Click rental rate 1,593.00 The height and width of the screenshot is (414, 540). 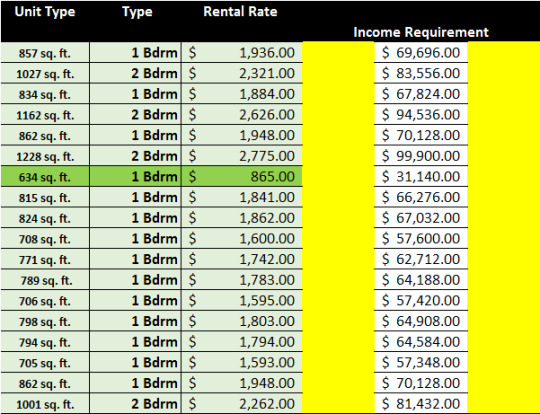(x=242, y=363)
